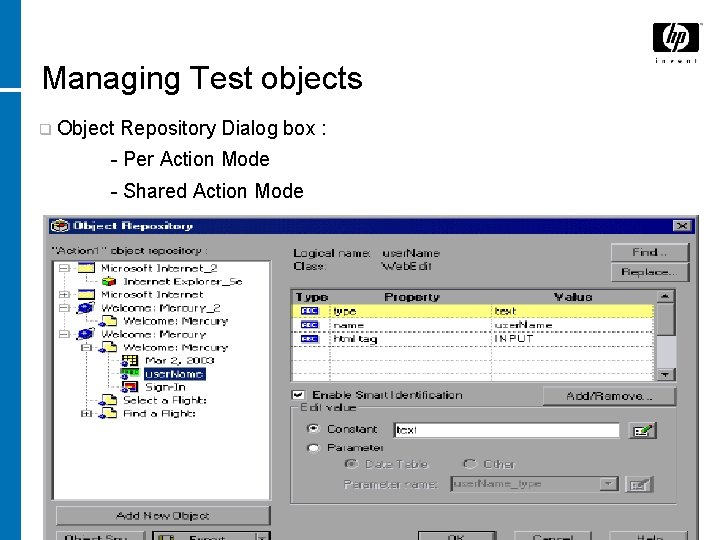Select the Parameter radio button
The image size is (720, 540).
(x=313, y=448)
